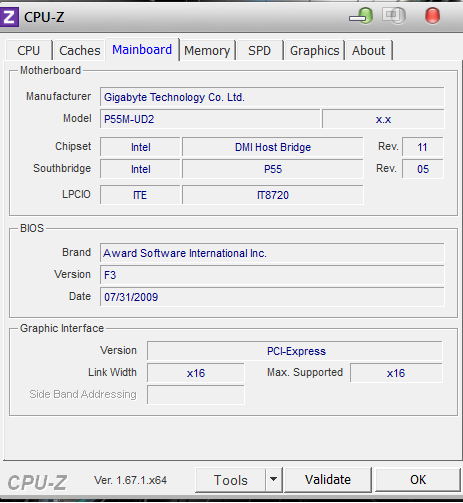Click Graphic Interface Version PCI-Express field
Image resolution: width=463 pixels, height=503 pixels.
pos(295,351)
